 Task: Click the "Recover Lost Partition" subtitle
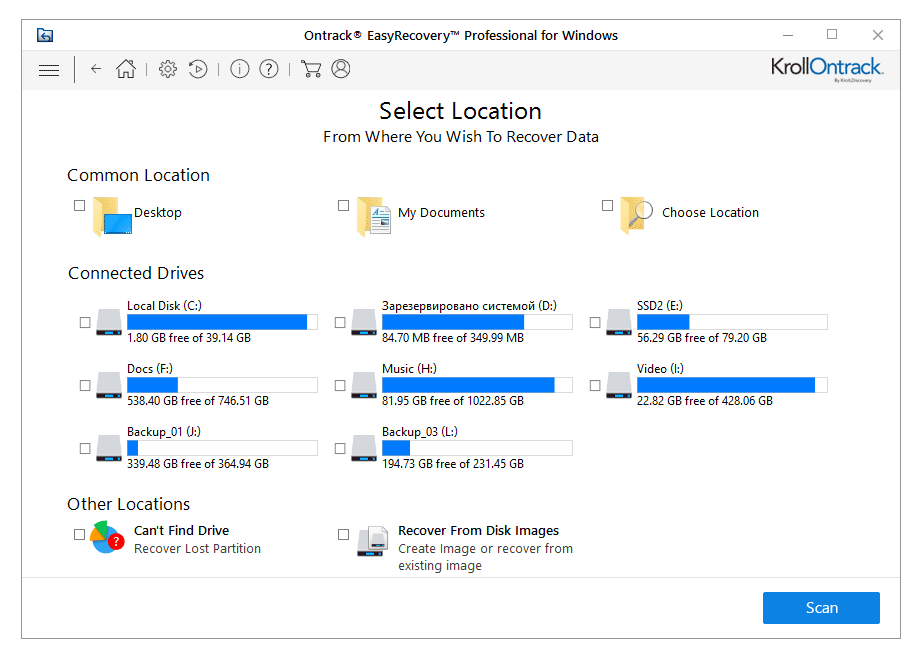pyautogui.click(x=197, y=549)
